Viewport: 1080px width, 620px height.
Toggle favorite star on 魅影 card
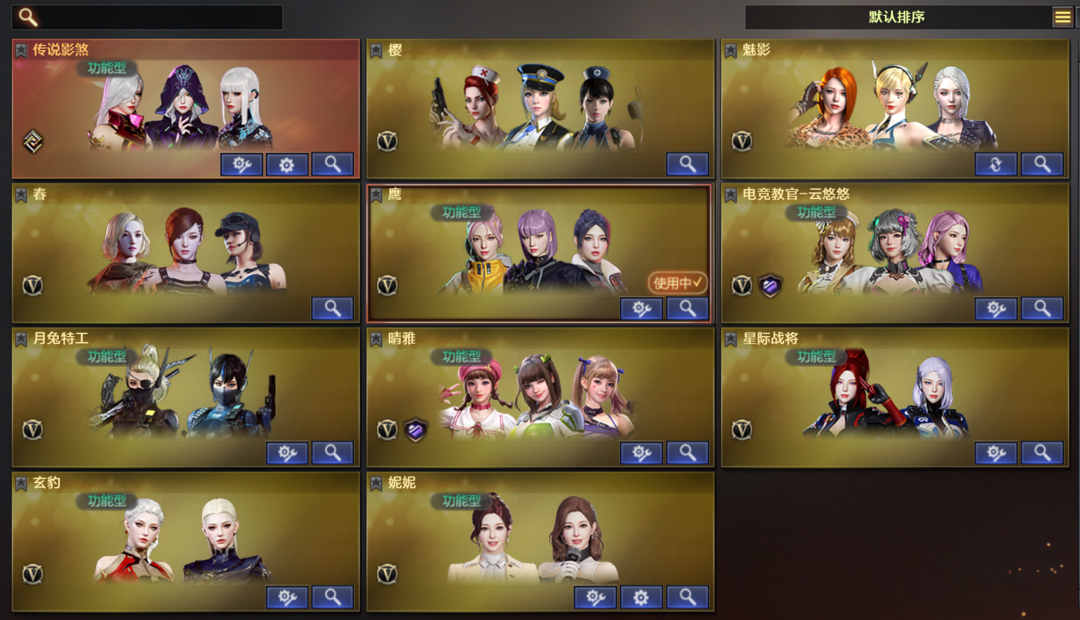point(731,50)
